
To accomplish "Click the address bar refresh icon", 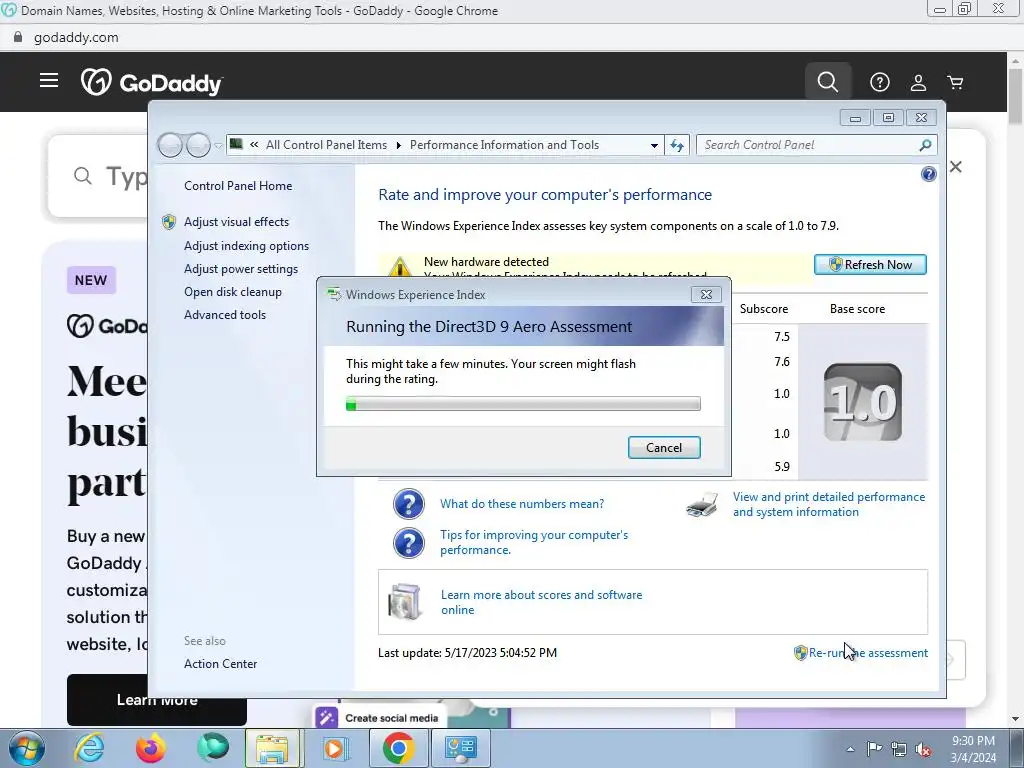I will coord(677,145).
